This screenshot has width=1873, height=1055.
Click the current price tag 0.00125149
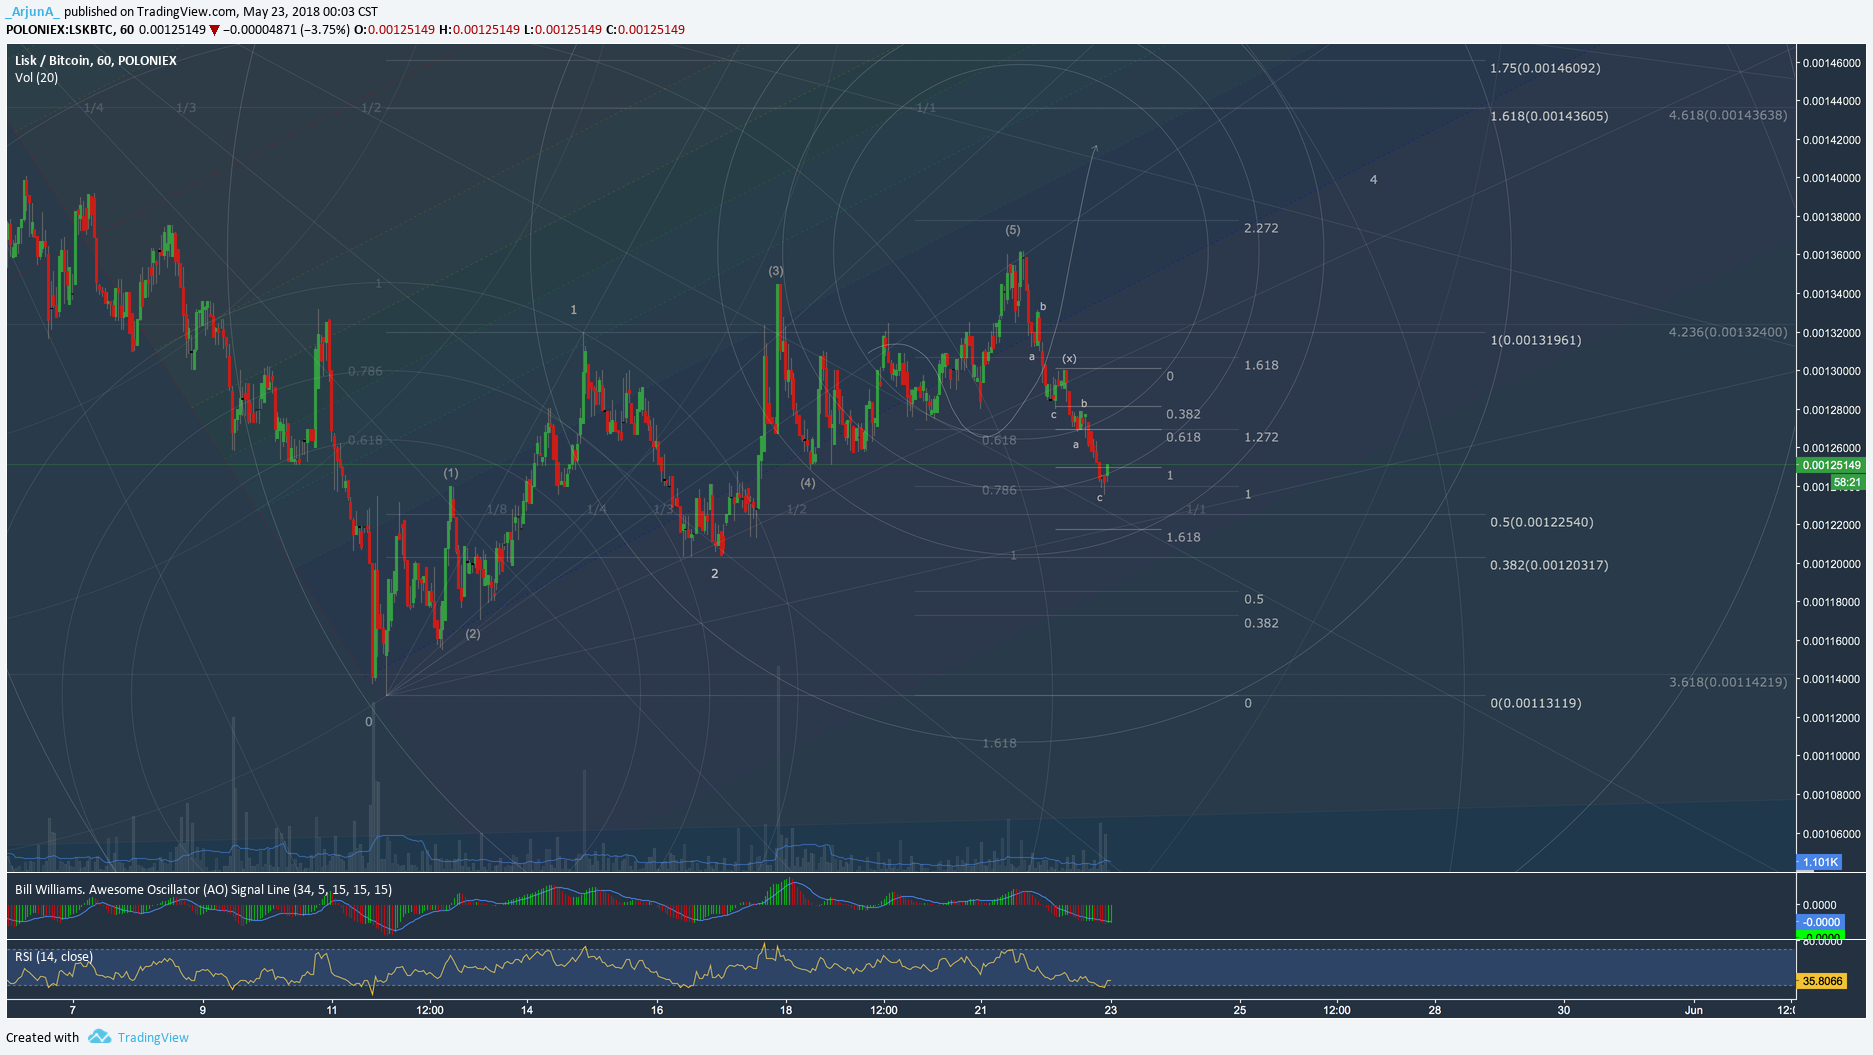pyautogui.click(x=1831, y=465)
